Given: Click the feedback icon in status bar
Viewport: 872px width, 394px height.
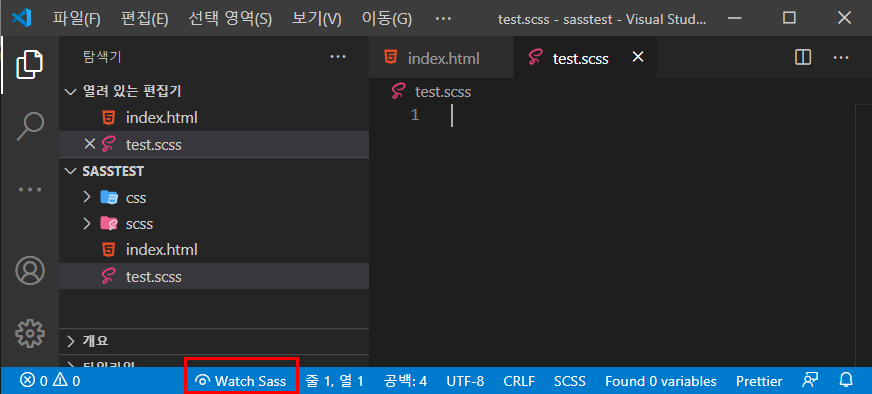Looking at the screenshot, I should (x=809, y=381).
